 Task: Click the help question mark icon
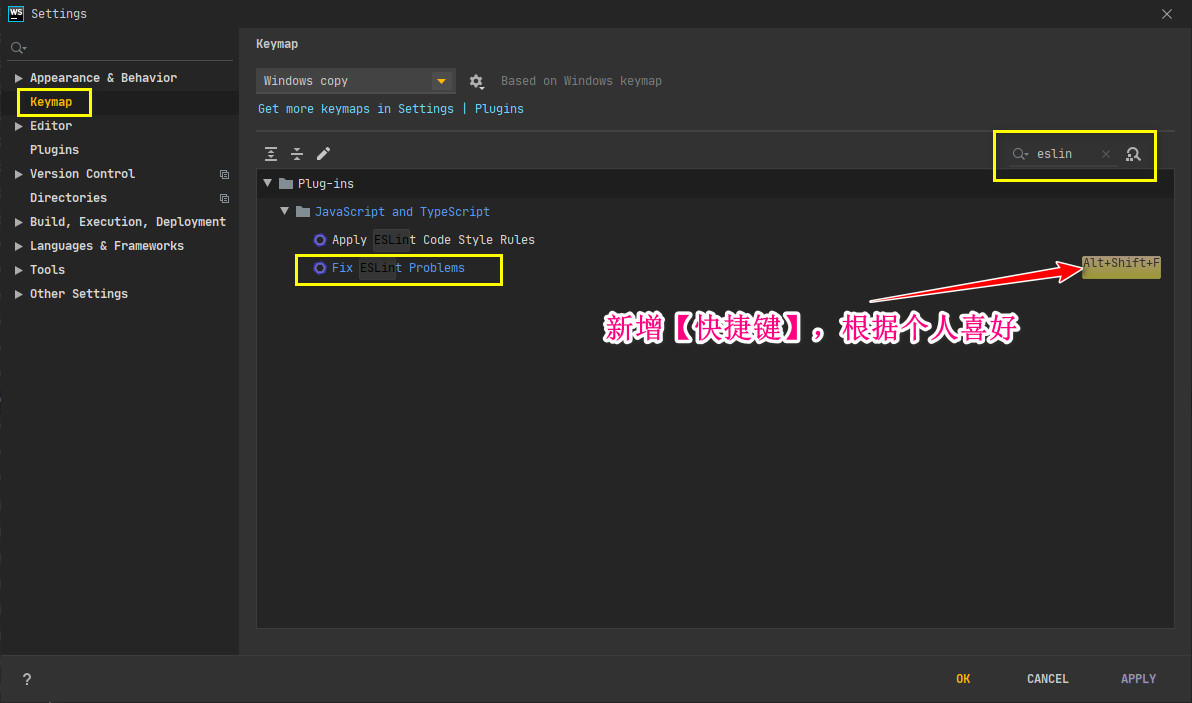pyautogui.click(x=27, y=679)
